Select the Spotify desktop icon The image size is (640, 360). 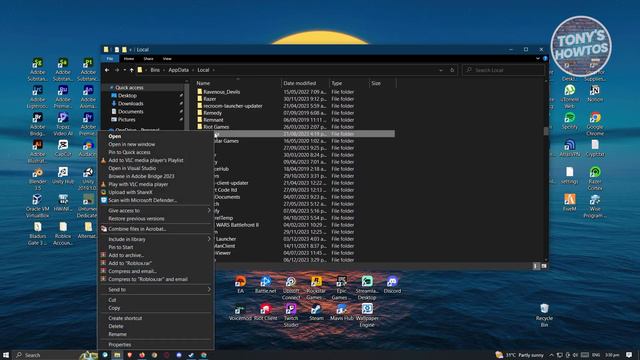(x=569, y=121)
